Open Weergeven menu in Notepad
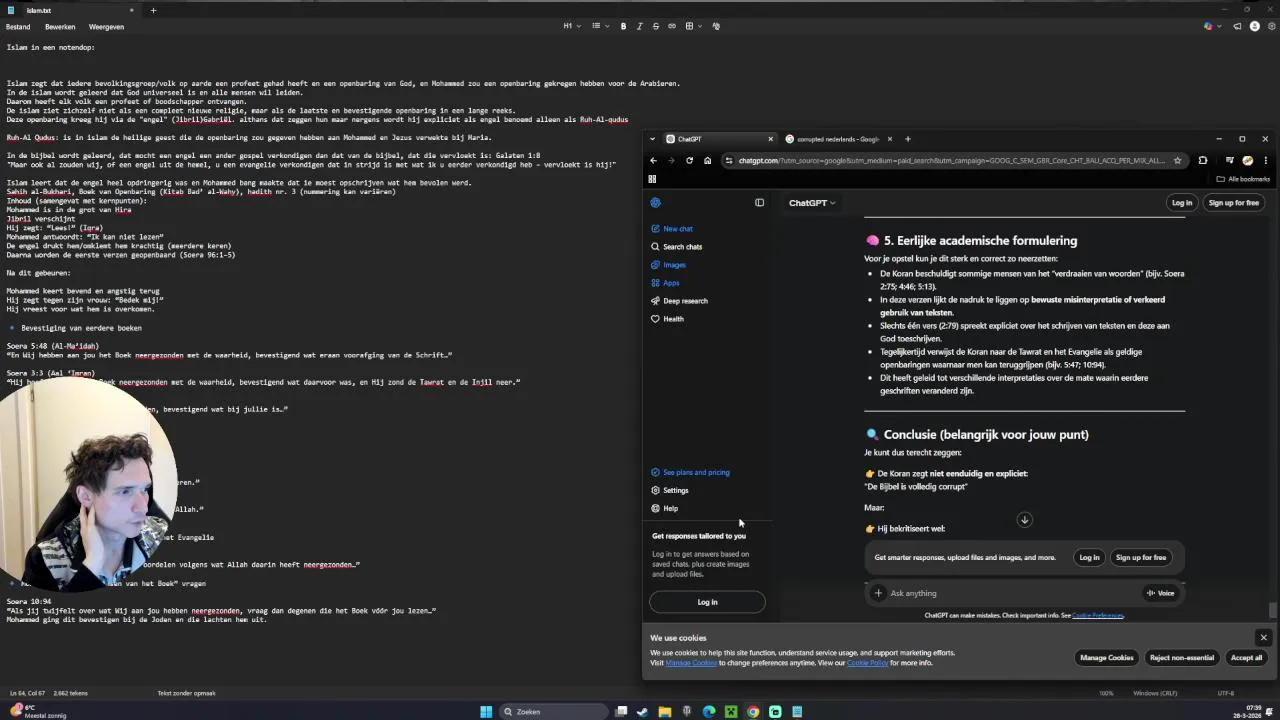 pyautogui.click(x=106, y=27)
